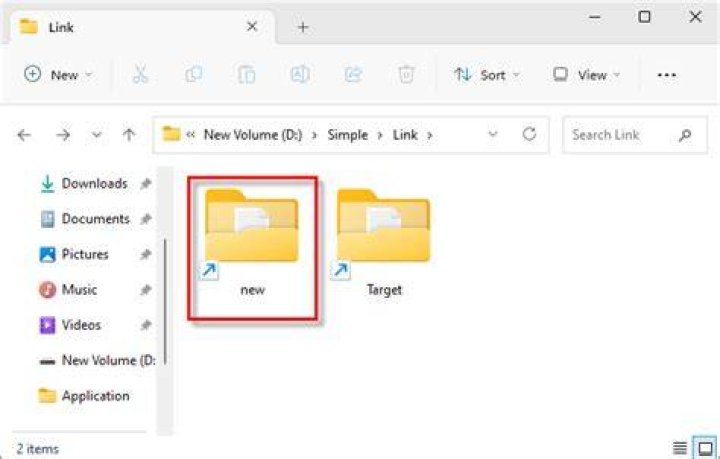Go back with the left arrow
This screenshot has height=459, width=720.
click(24, 135)
